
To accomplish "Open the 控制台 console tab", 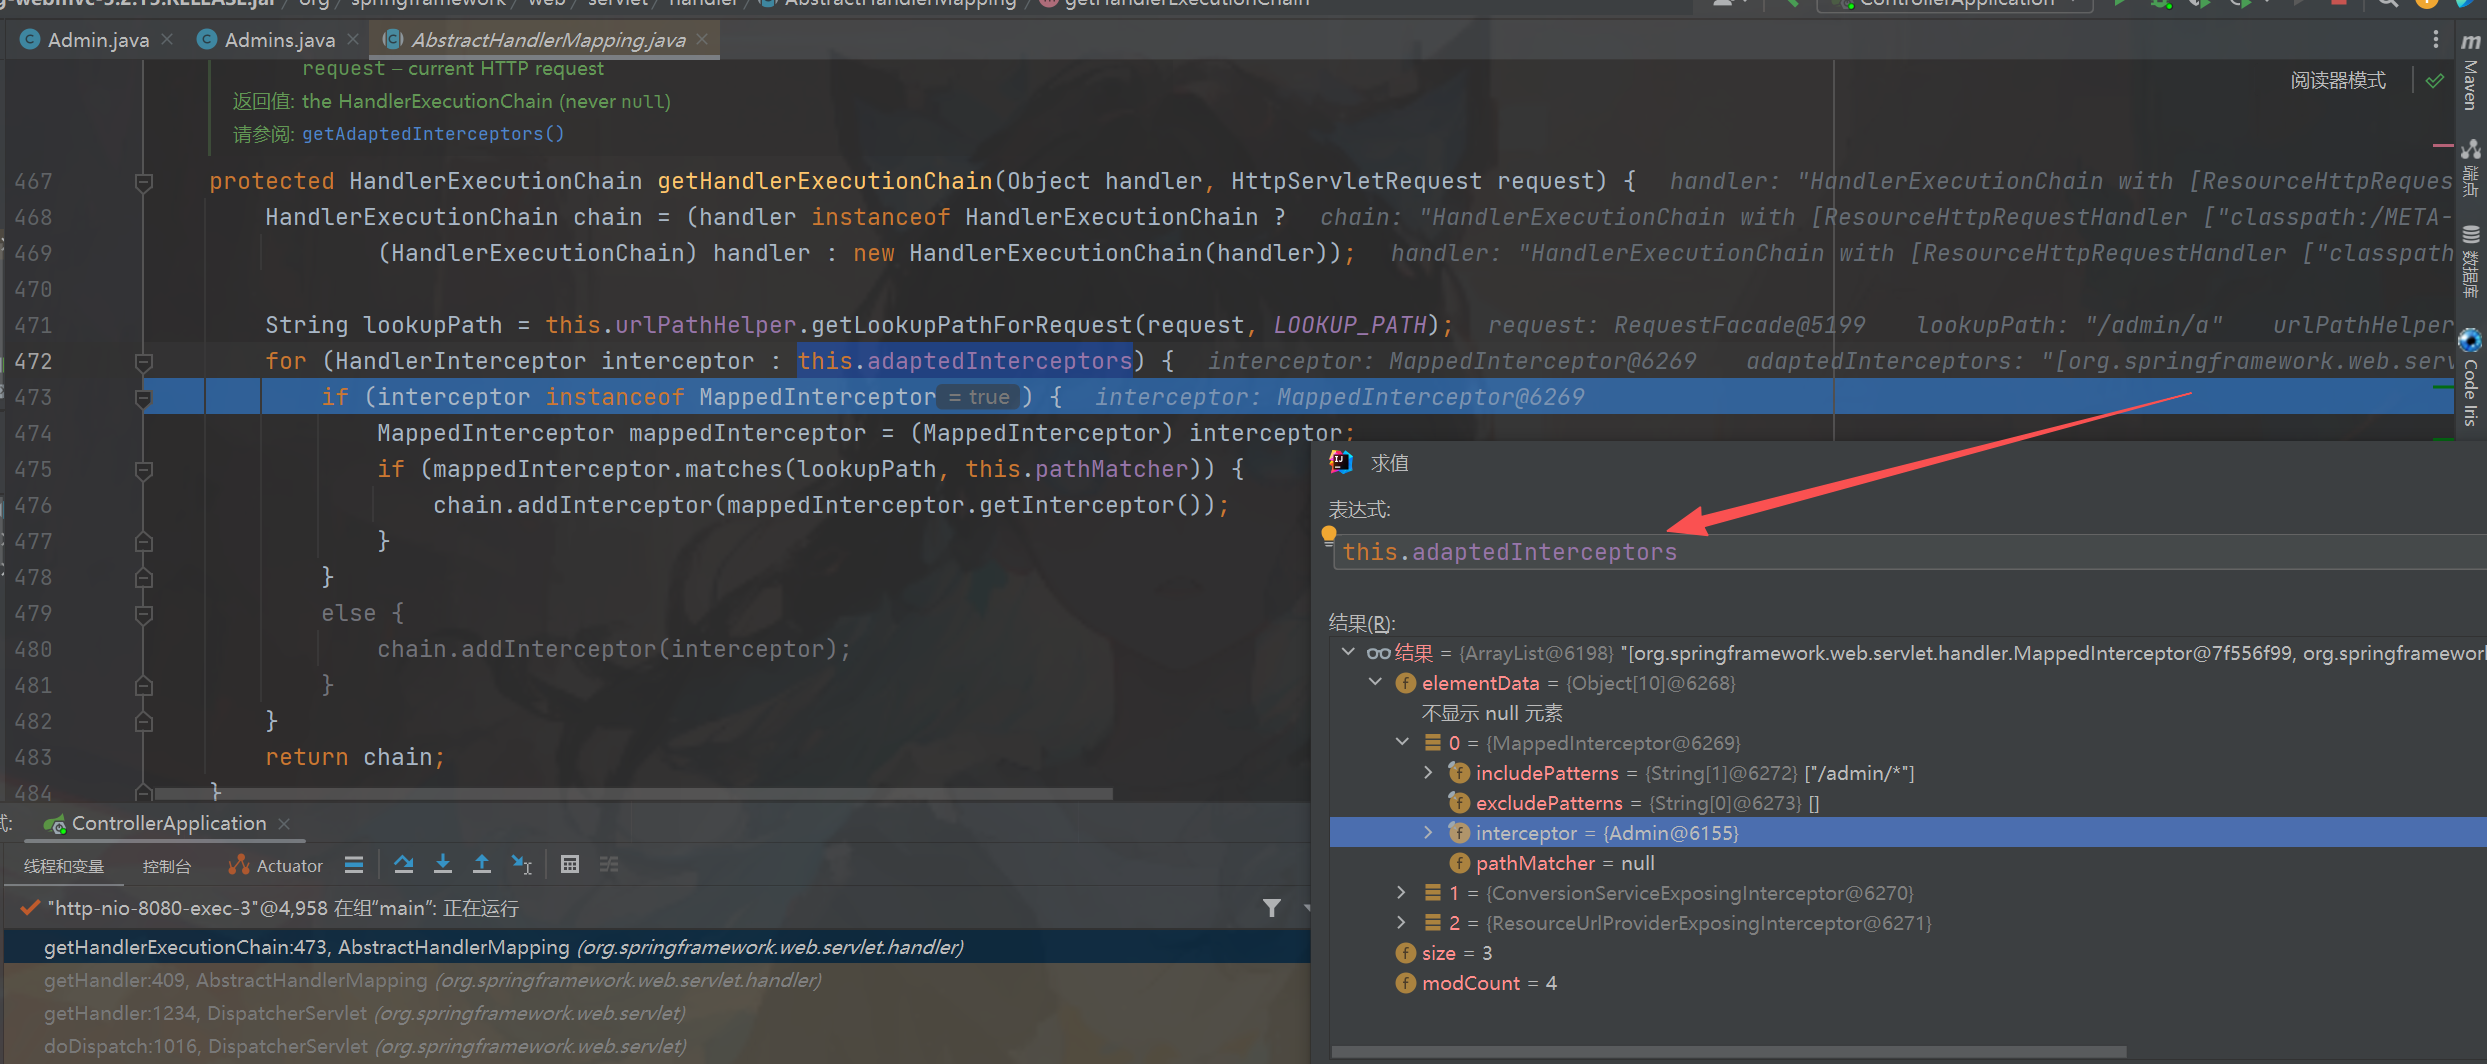I will (166, 866).
